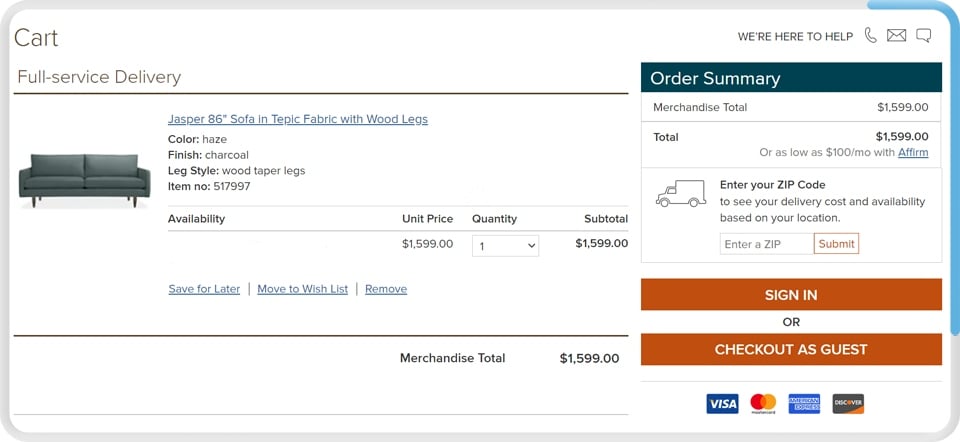Screen dimensions: 960x442
Task: Open the Quantity dropdown
Action: tap(505, 246)
